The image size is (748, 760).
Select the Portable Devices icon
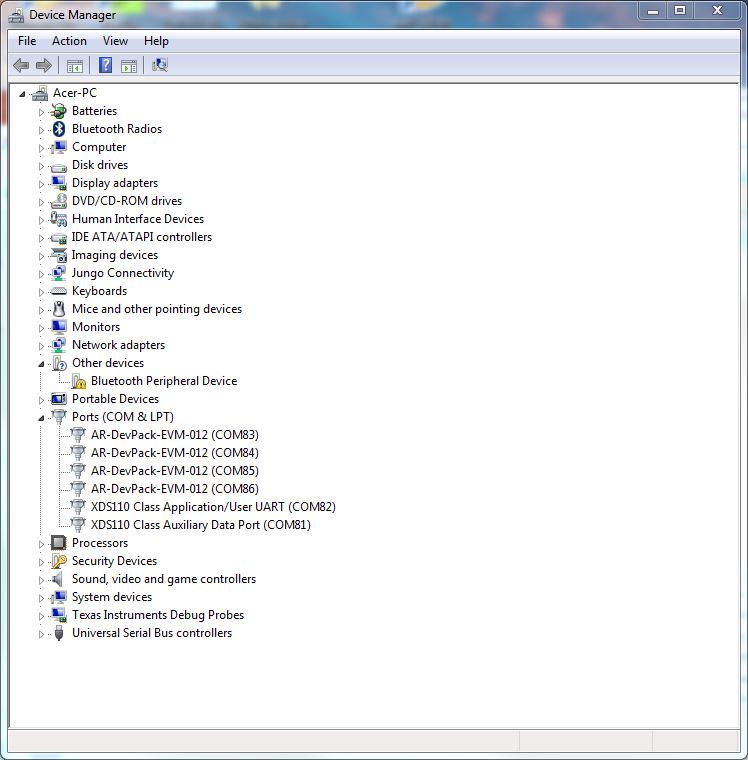59,399
